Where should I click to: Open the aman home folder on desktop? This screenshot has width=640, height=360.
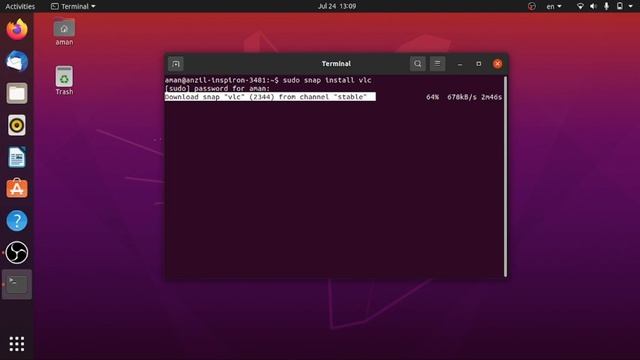pos(64,31)
